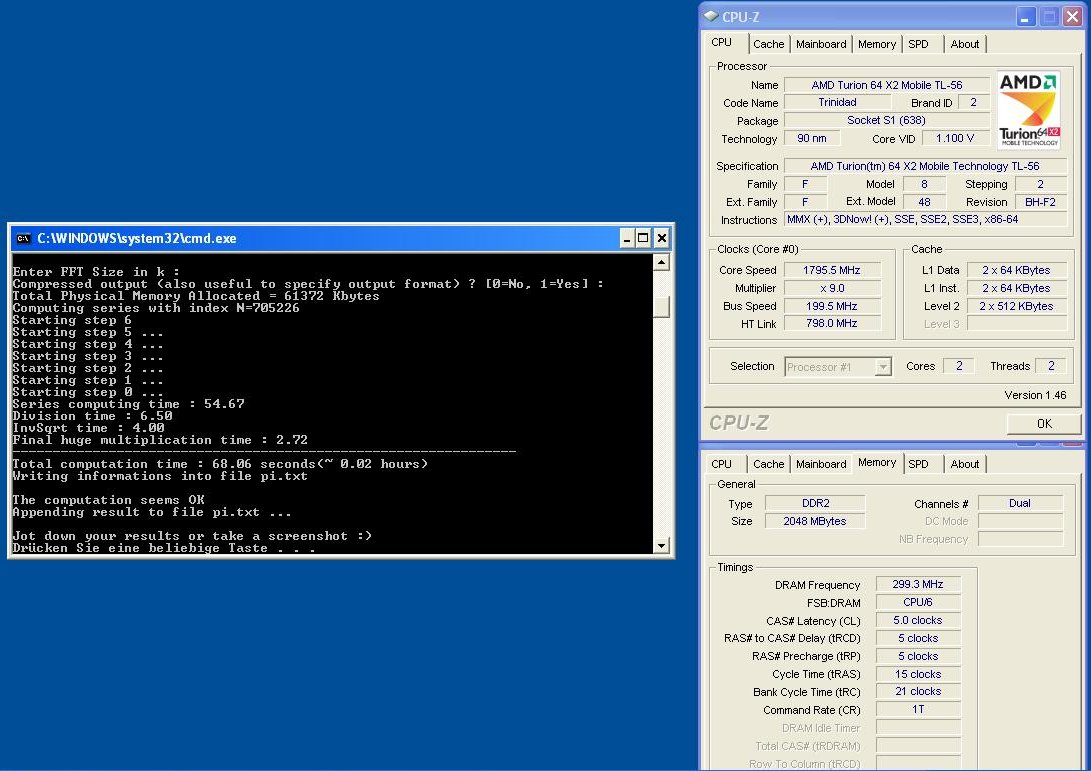The height and width of the screenshot is (771, 1091).
Task: Click the processor Name field value
Action: pyautogui.click(x=886, y=85)
